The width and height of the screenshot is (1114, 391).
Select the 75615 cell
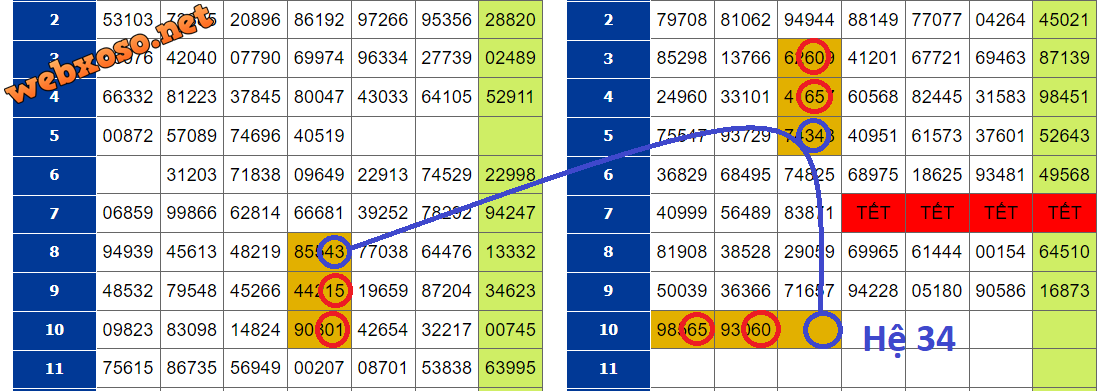128,368
